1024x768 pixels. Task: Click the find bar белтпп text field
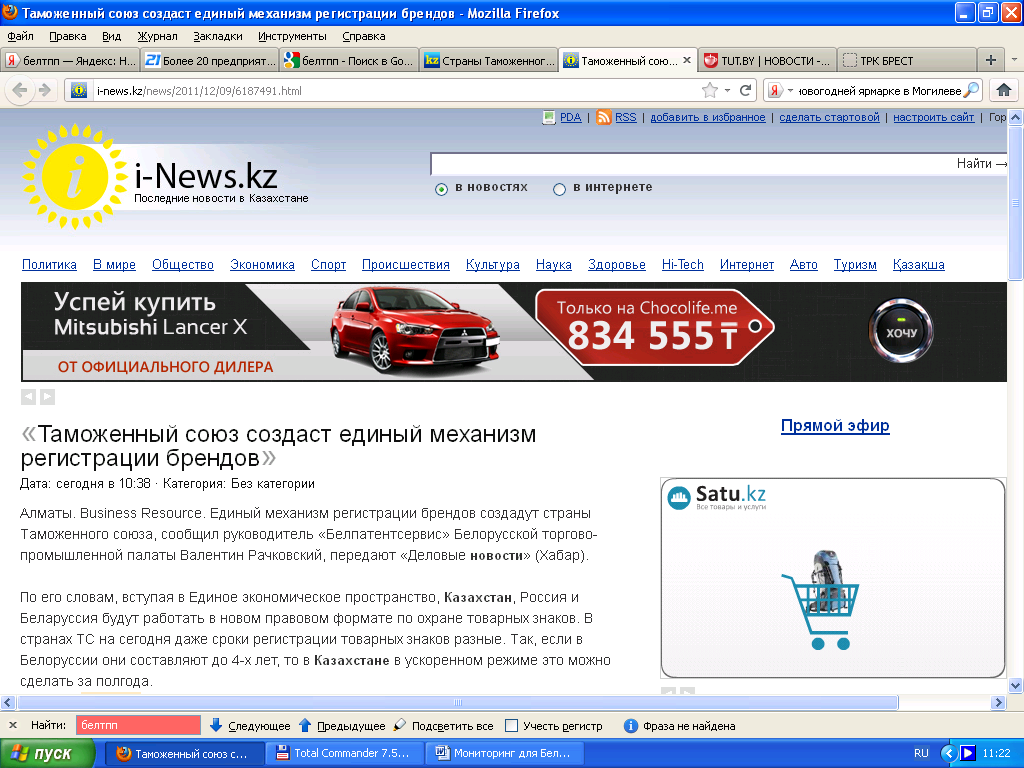(138, 726)
